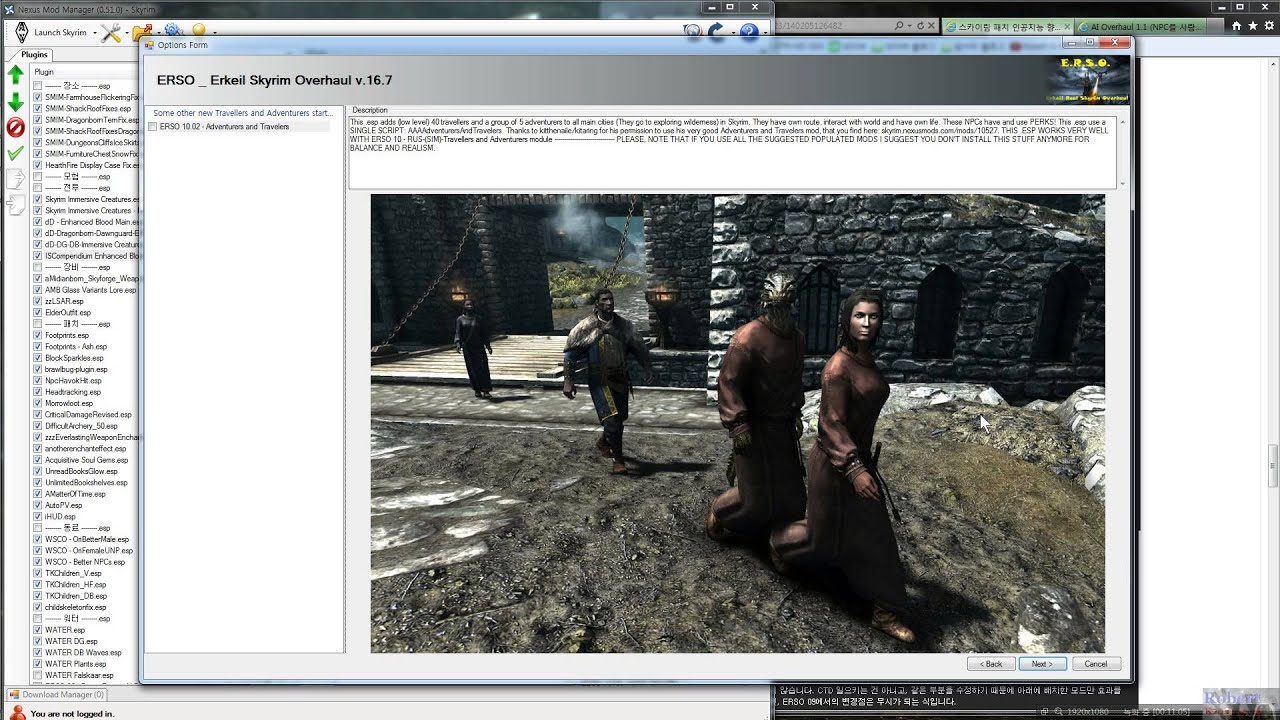This screenshot has width=1280, height=720.
Task: Click the blue refresh arrow icon
Action: [716, 32]
